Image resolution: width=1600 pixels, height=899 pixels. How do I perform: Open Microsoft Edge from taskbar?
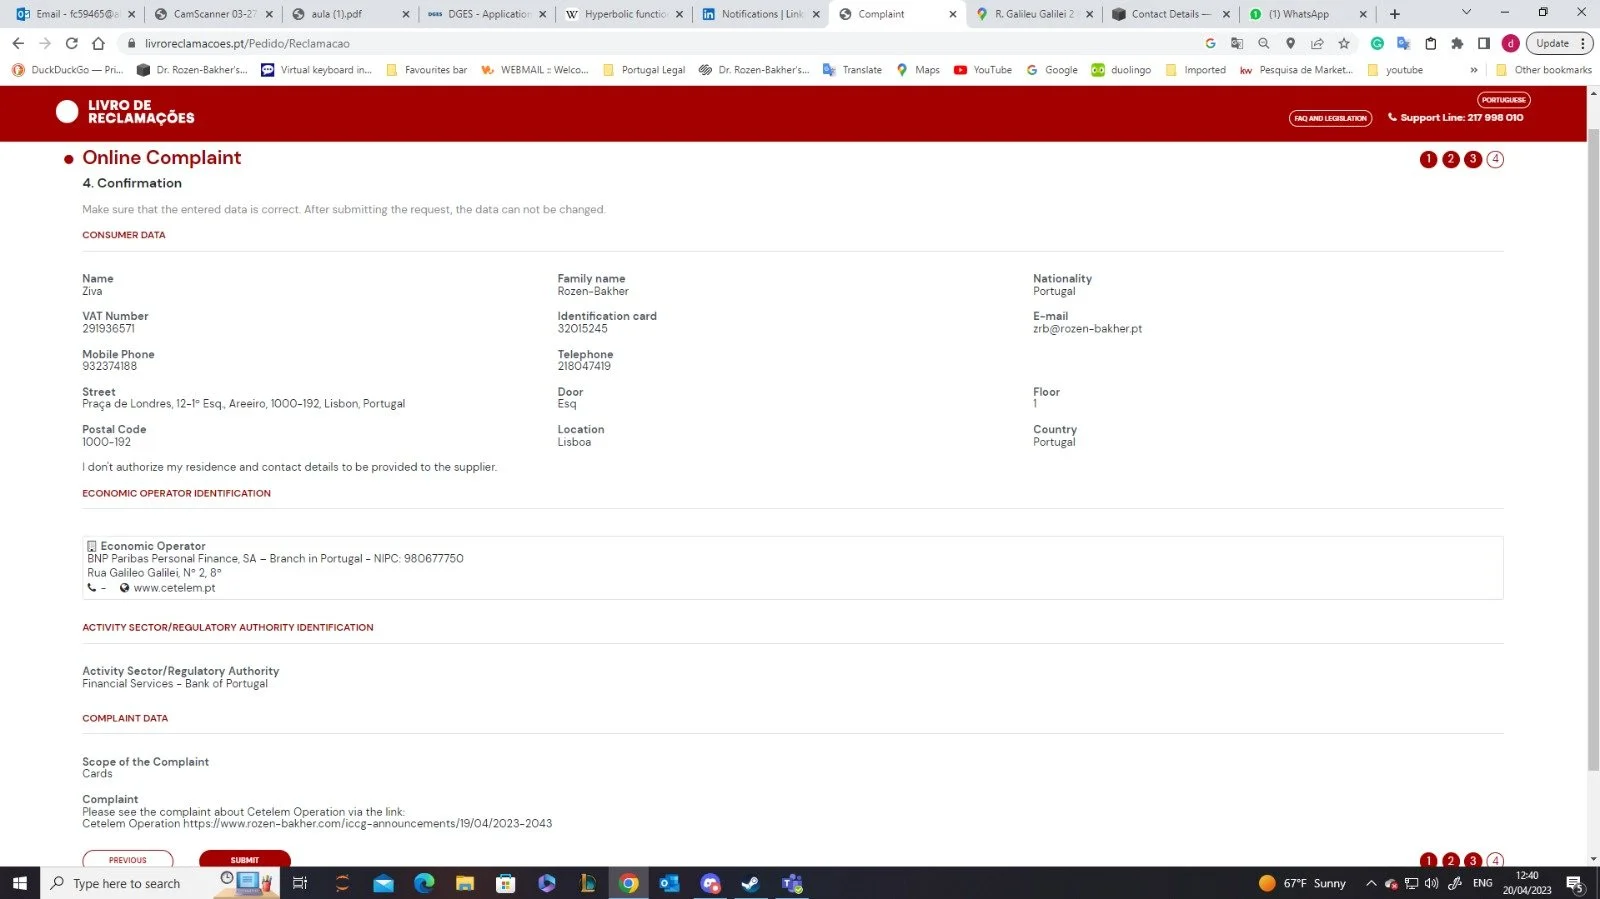[x=424, y=883]
